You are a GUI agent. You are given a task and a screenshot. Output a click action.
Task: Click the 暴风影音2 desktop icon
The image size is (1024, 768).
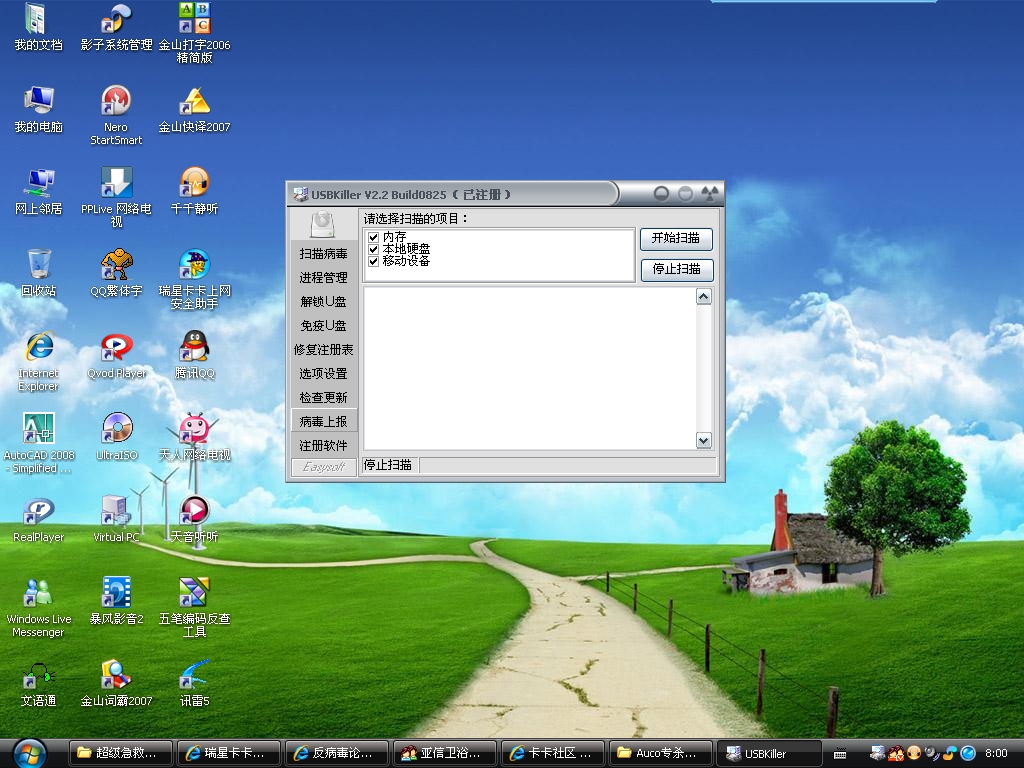coord(117,594)
